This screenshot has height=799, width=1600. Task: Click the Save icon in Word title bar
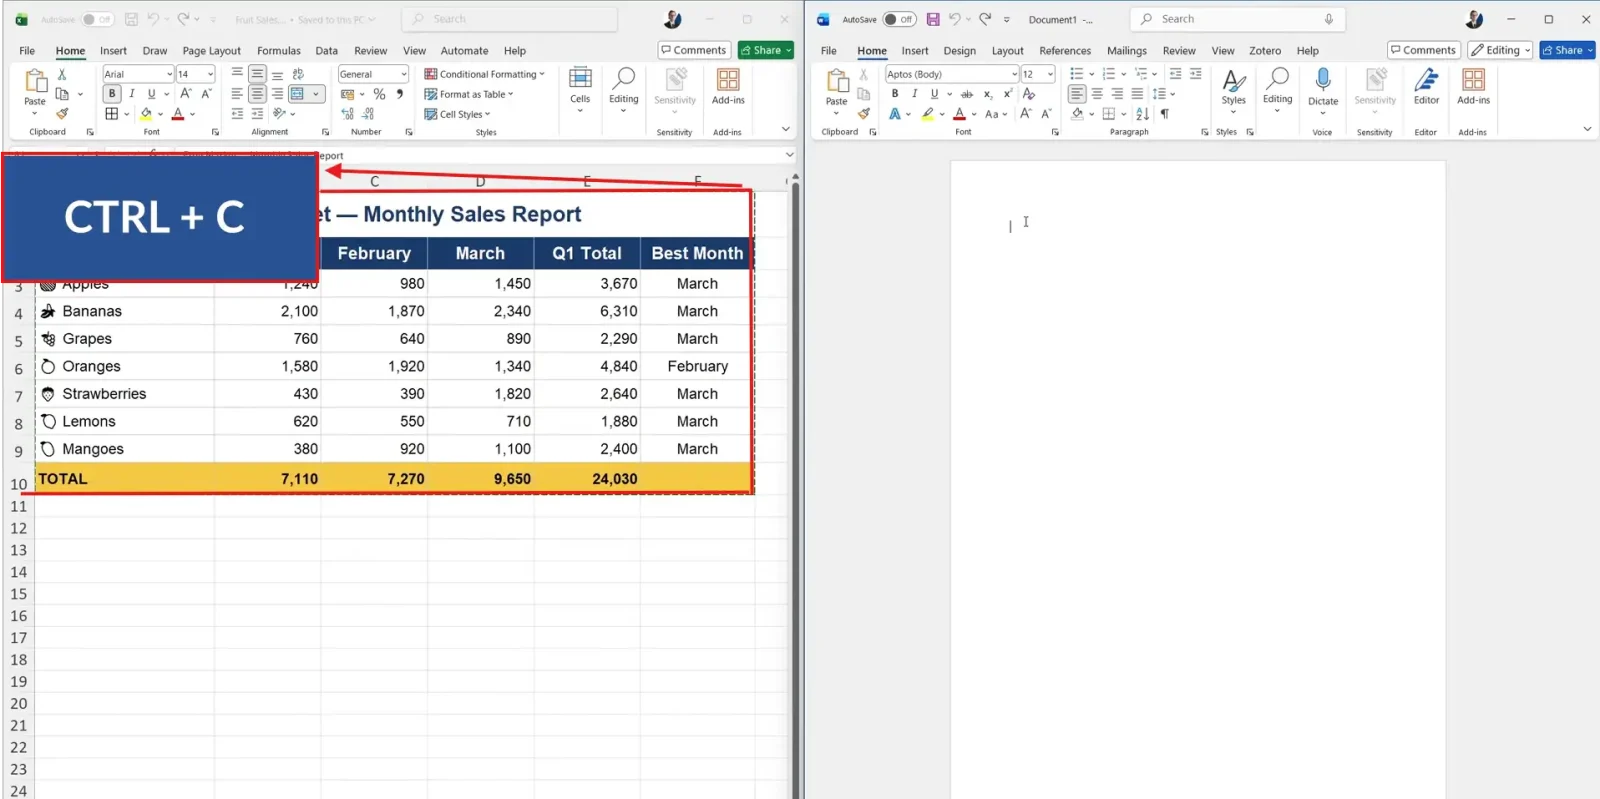[933, 19]
